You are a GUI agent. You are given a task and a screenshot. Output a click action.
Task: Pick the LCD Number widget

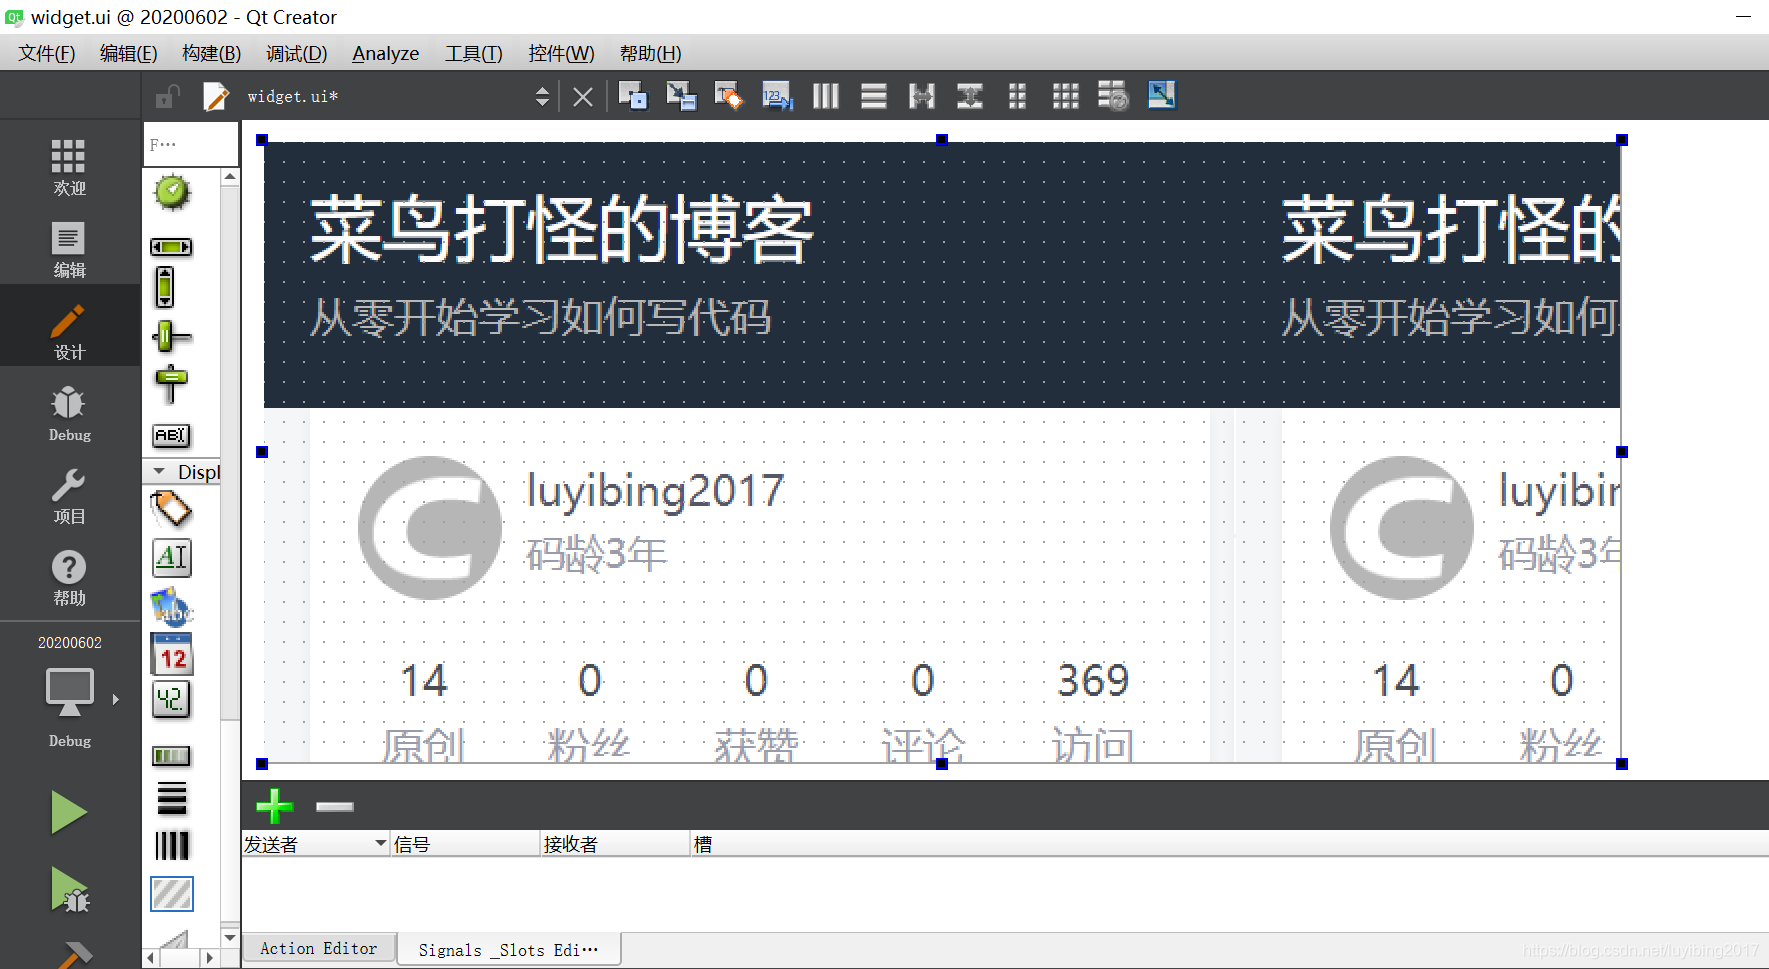click(171, 699)
